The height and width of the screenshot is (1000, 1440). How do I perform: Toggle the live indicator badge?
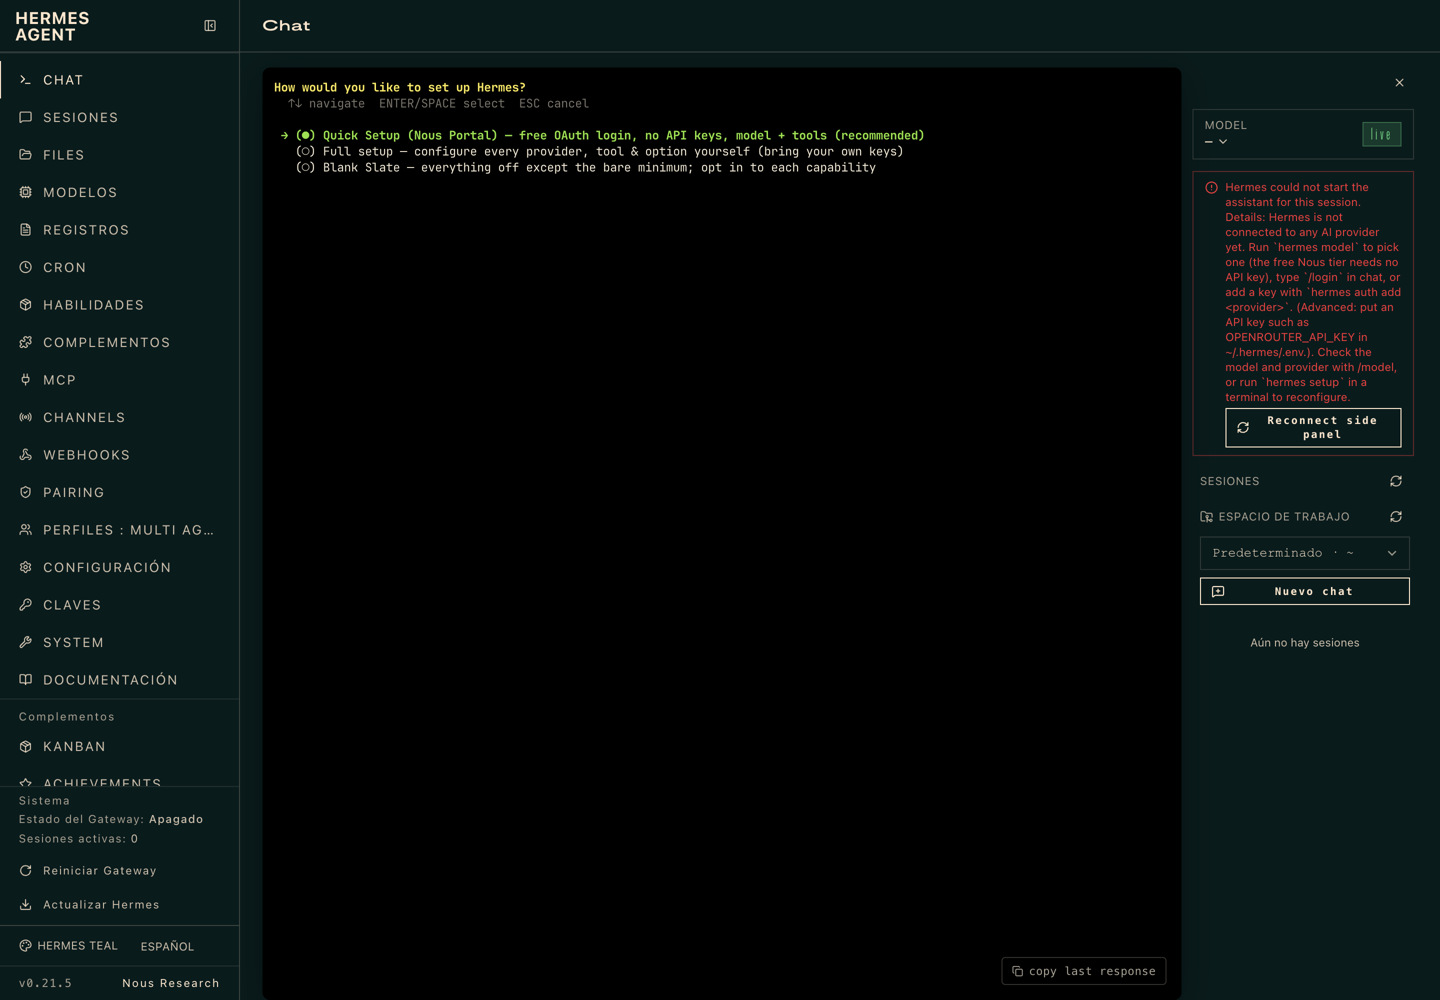tap(1381, 134)
